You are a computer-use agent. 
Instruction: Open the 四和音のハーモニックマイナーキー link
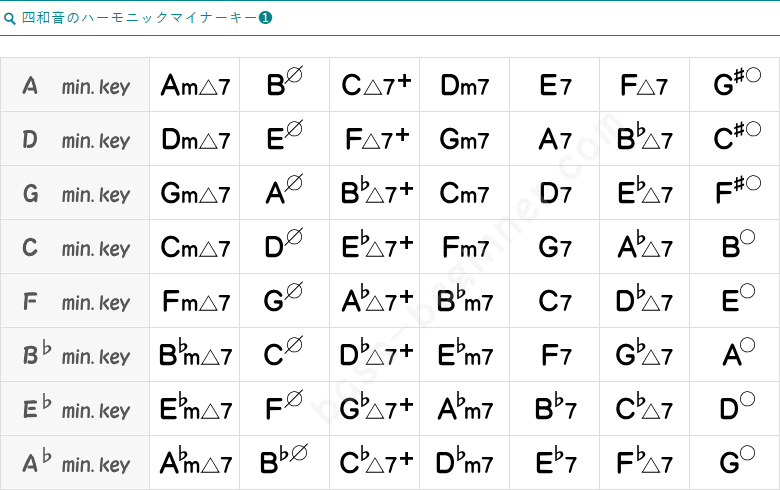click(139, 18)
